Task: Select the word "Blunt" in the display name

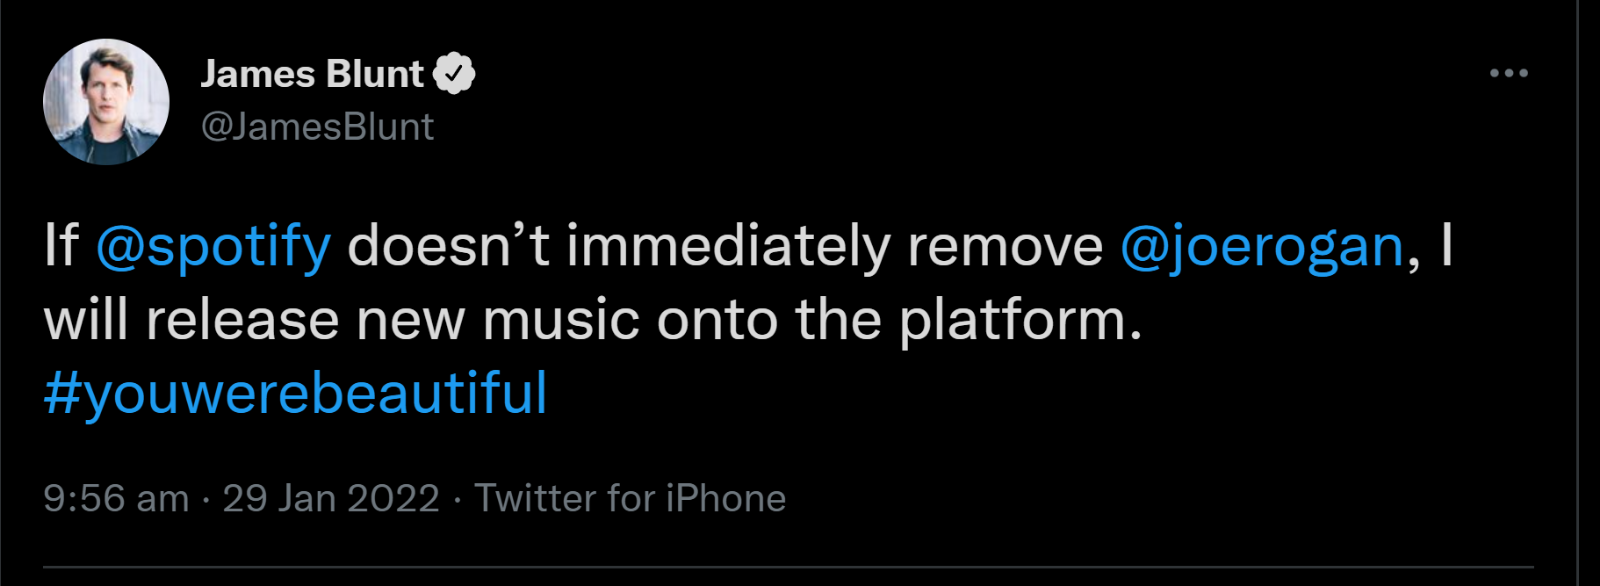Action: click(376, 74)
